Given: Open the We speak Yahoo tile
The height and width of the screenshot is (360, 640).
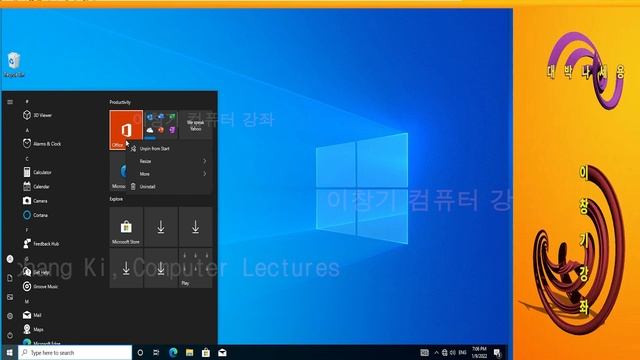Looking at the screenshot, I should coord(196,125).
